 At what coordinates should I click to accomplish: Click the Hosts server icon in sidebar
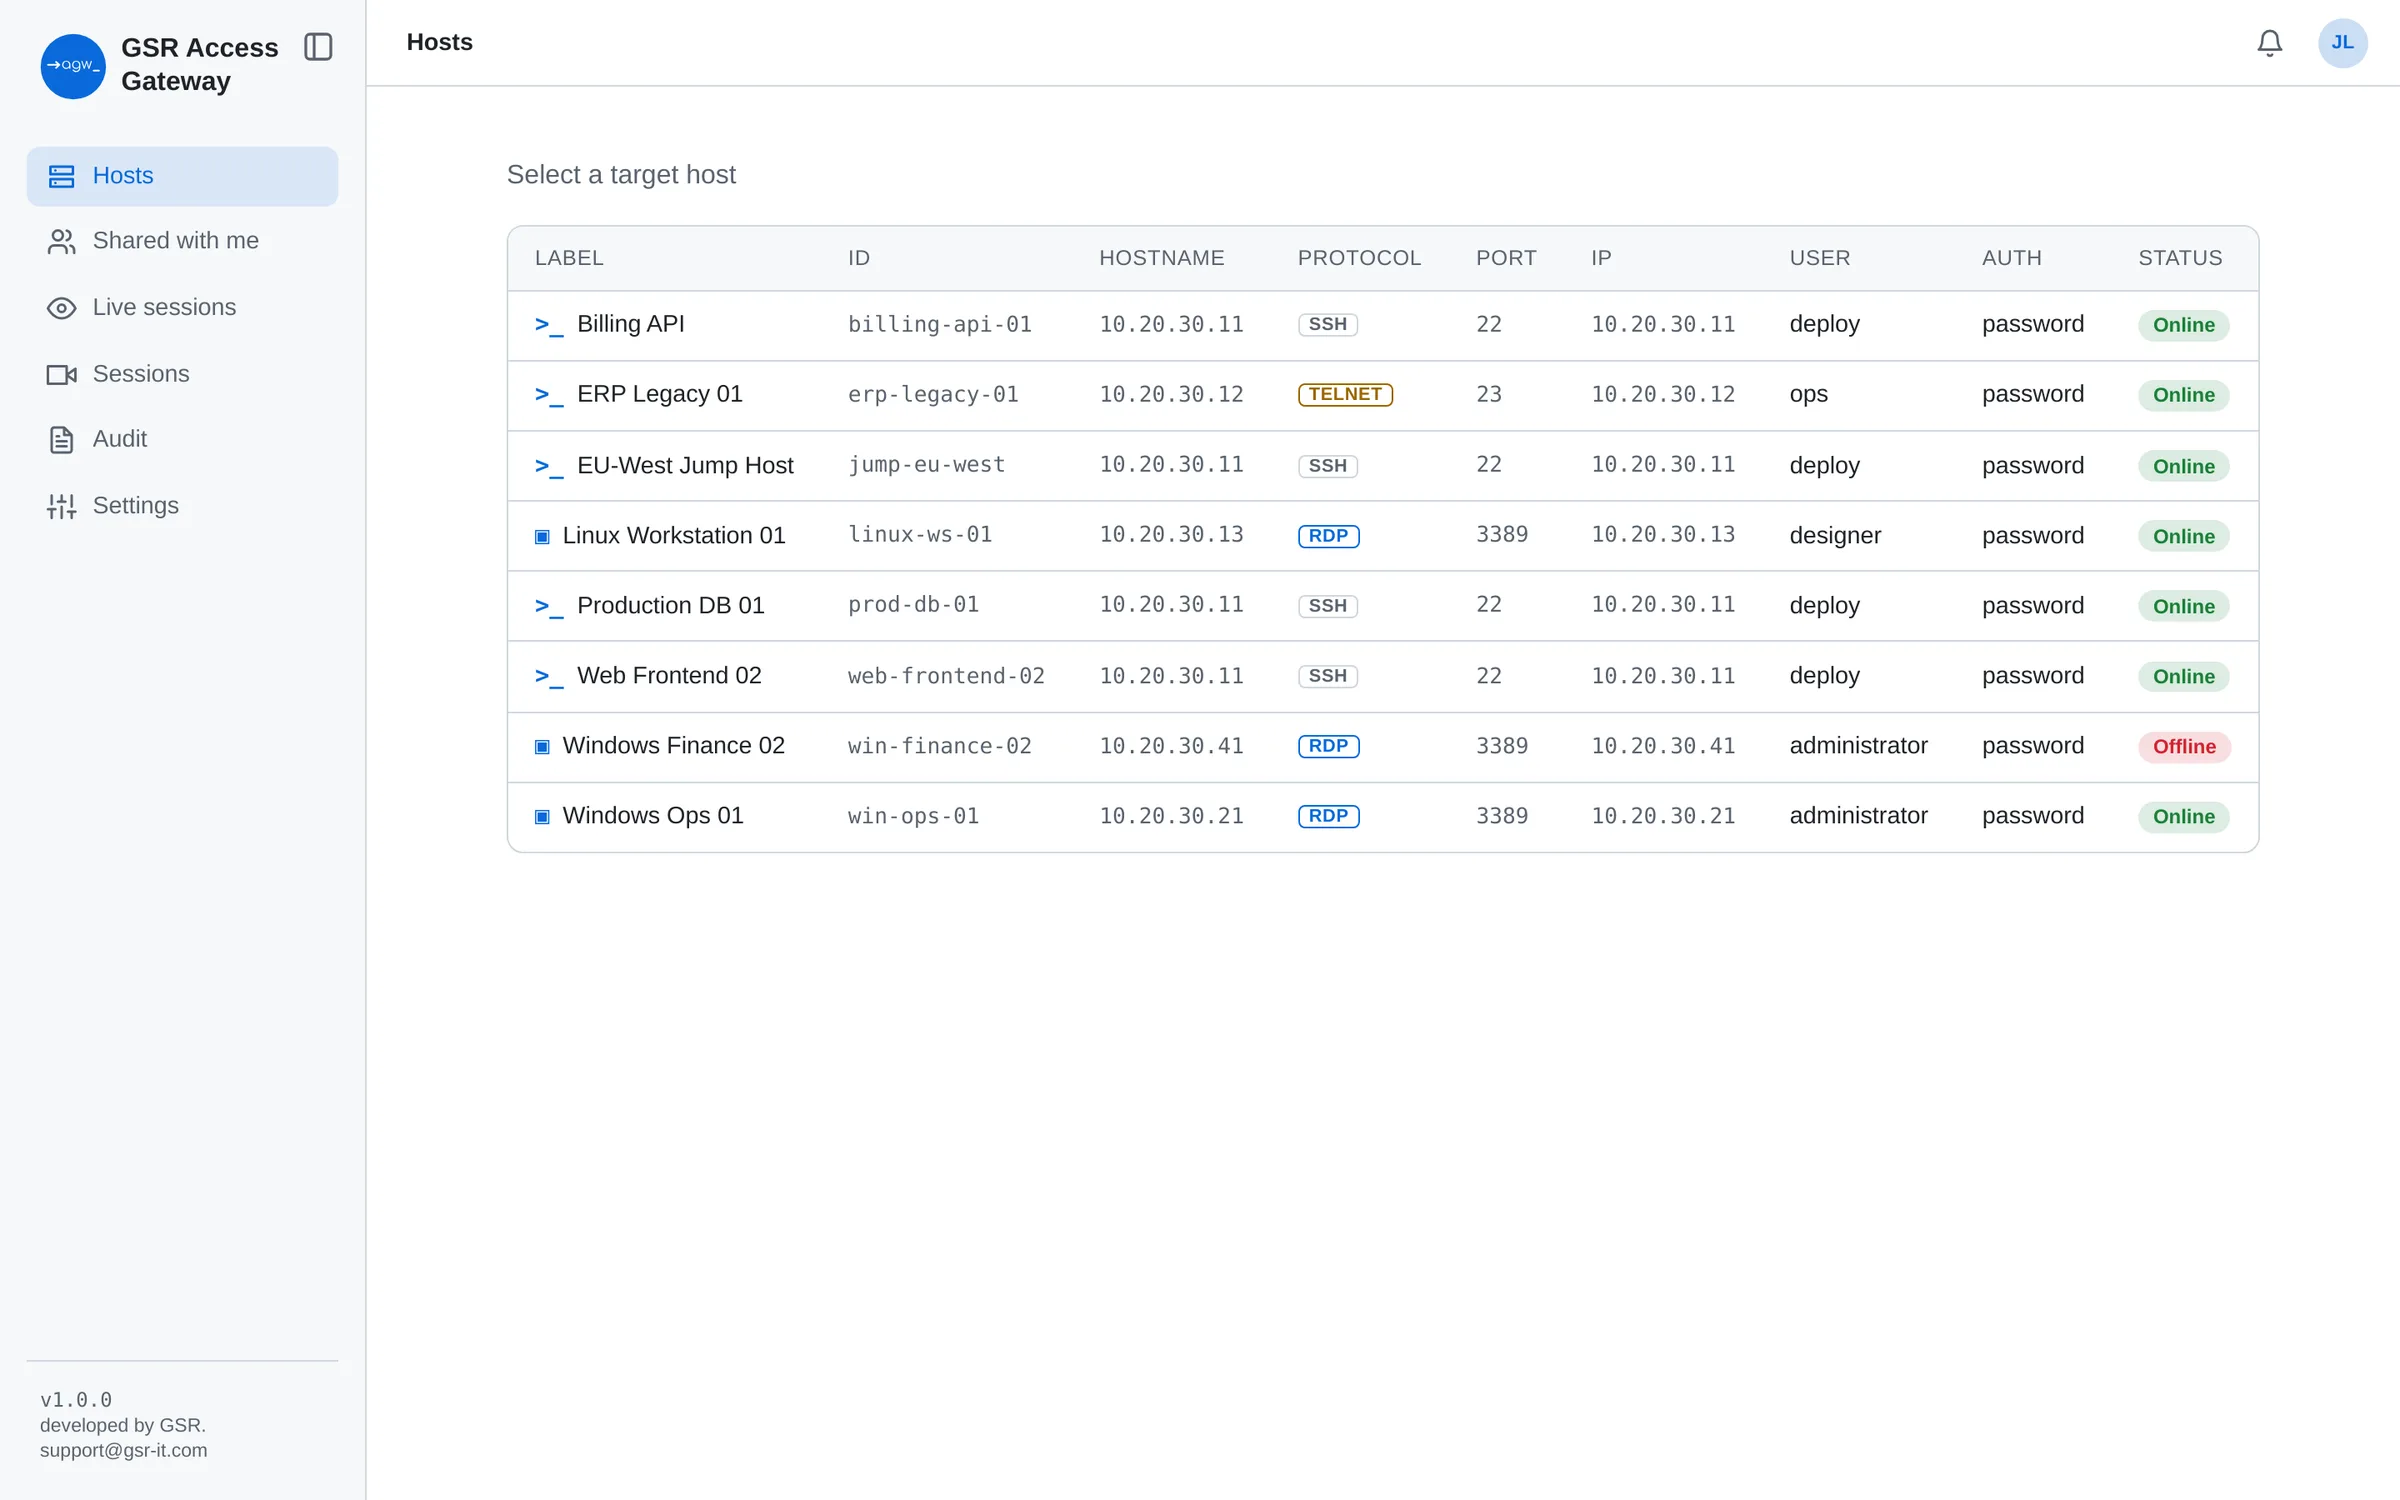(x=62, y=176)
